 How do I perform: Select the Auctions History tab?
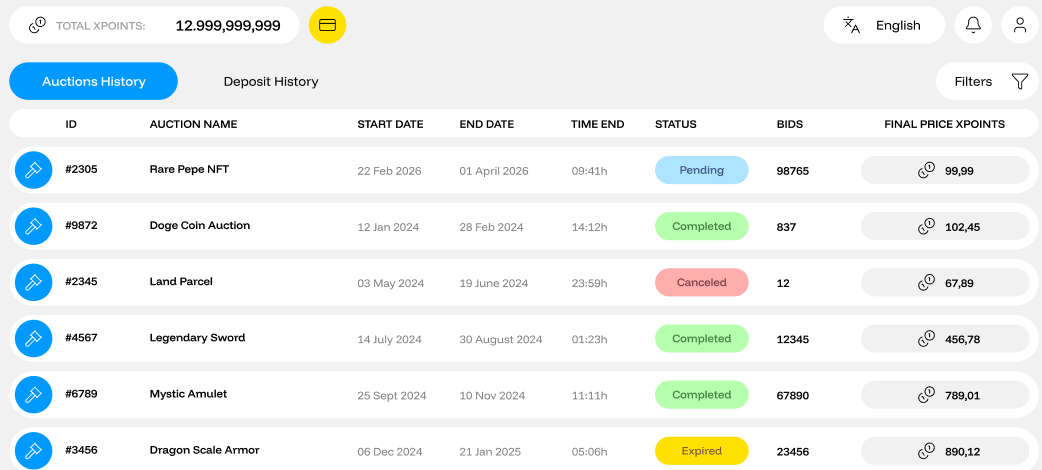(x=94, y=81)
